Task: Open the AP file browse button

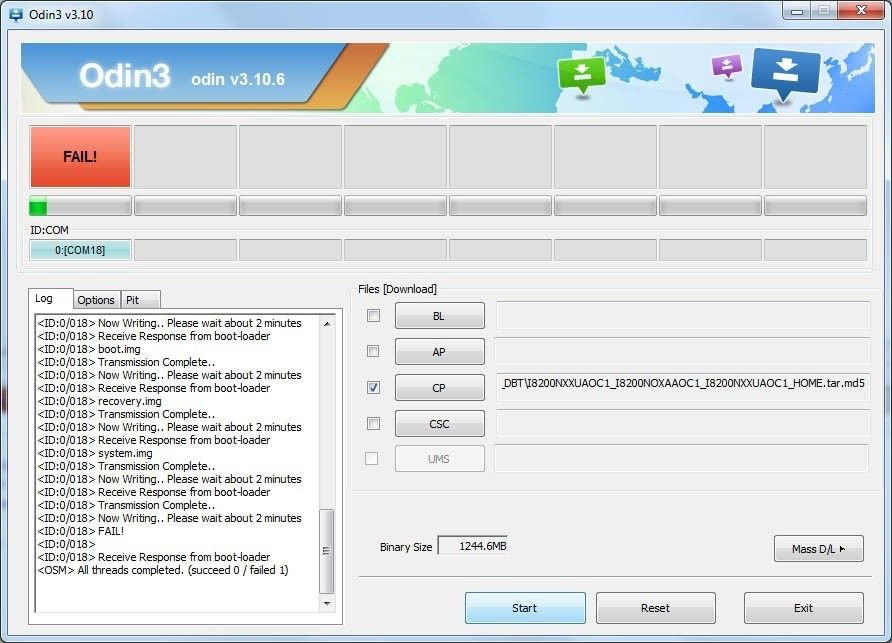Action: (x=440, y=352)
